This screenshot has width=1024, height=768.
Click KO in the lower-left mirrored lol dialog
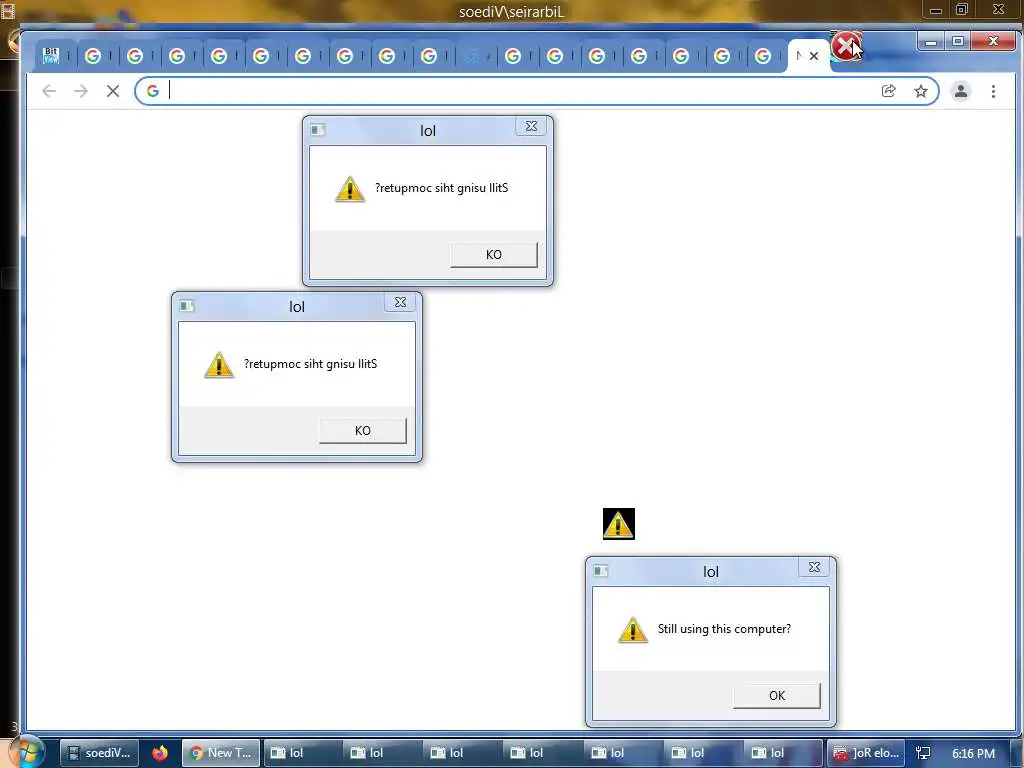pos(362,431)
